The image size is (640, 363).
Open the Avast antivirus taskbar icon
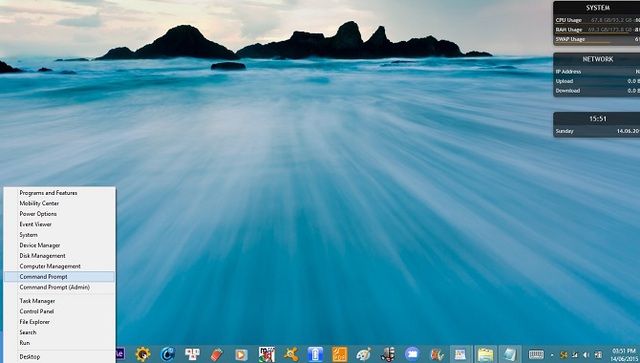point(291,354)
